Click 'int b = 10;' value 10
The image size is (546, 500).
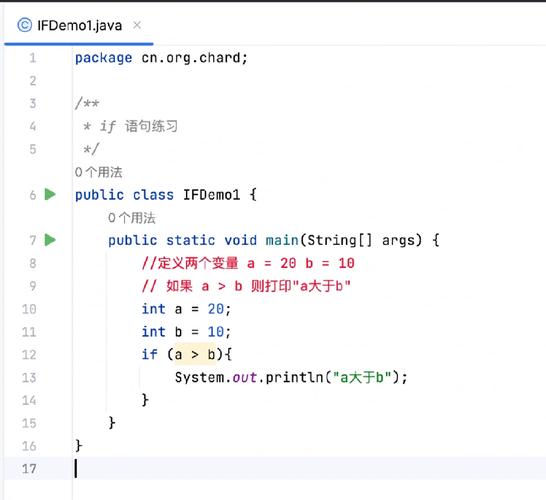click(x=216, y=331)
